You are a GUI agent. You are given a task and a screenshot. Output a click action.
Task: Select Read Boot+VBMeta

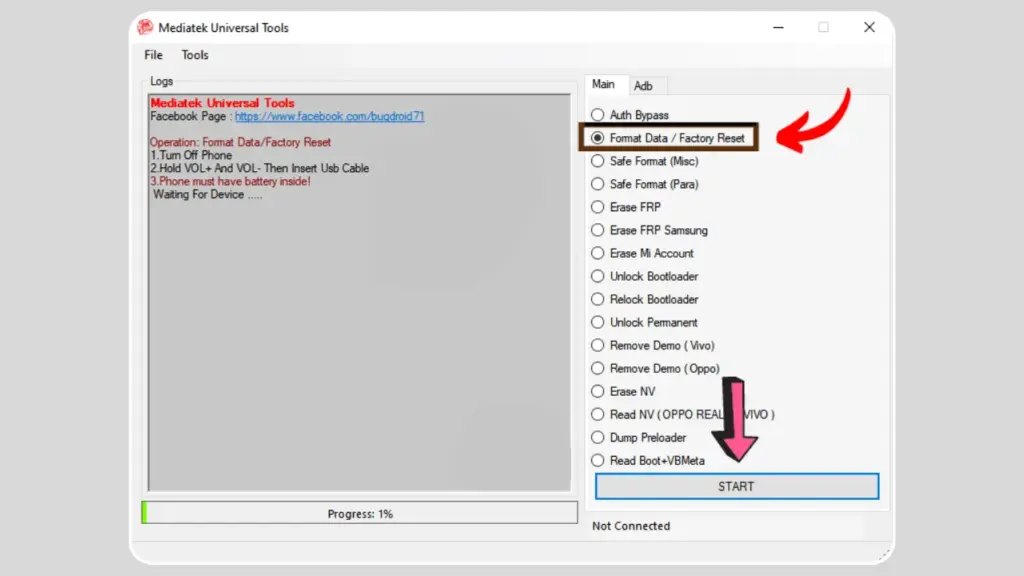[598, 461]
